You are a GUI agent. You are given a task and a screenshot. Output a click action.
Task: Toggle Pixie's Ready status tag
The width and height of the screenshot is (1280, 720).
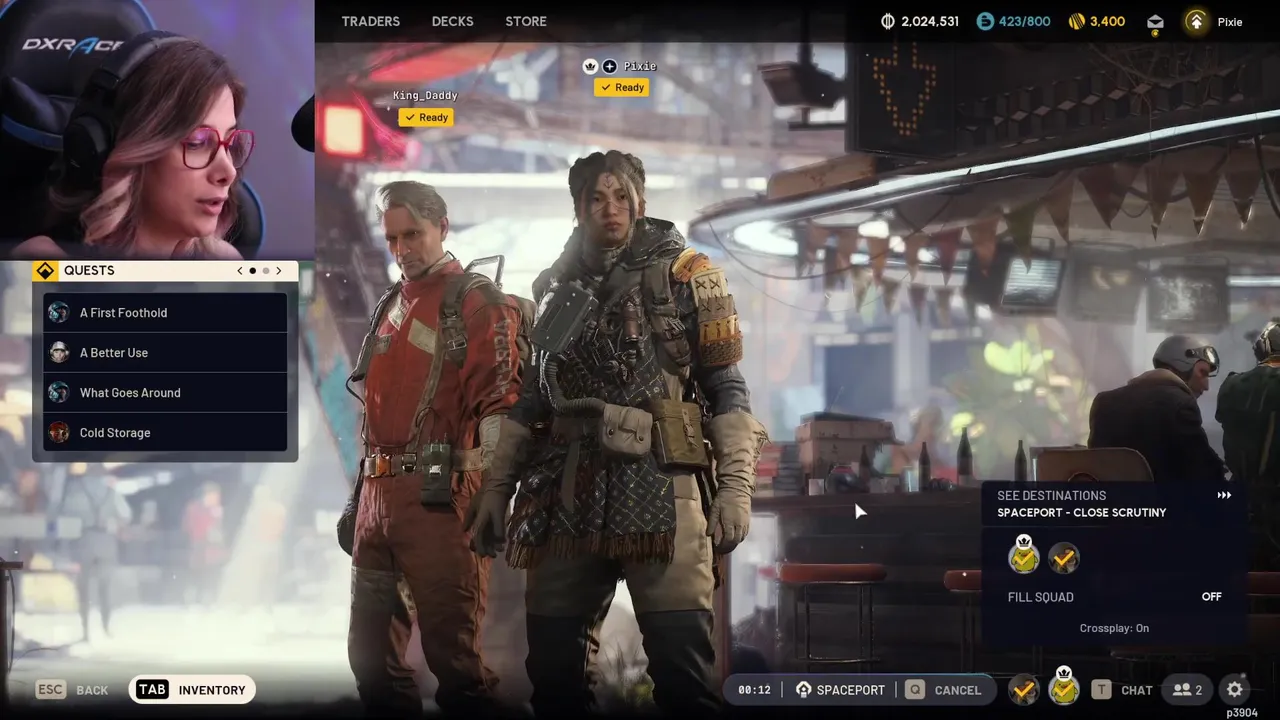coord(621,87)
